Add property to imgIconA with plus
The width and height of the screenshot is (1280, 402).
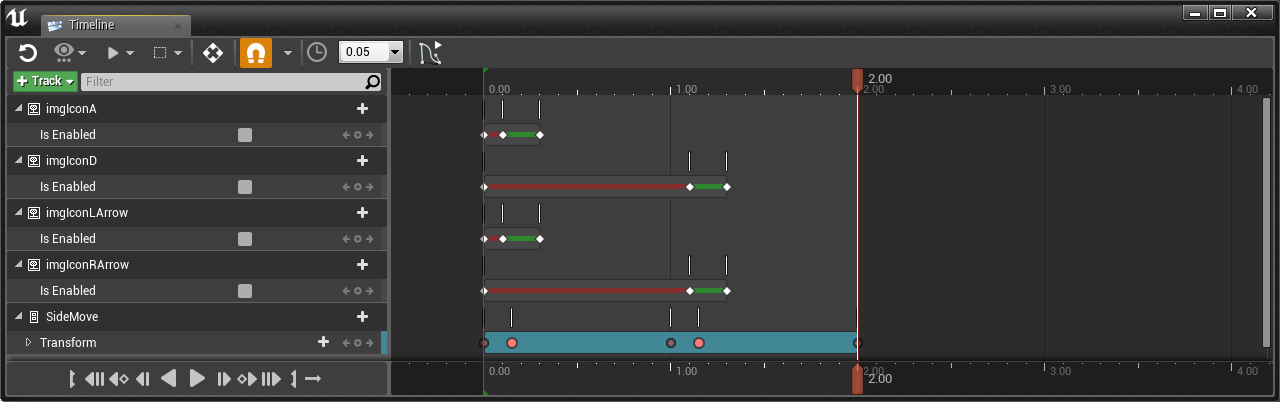[363, 108]
